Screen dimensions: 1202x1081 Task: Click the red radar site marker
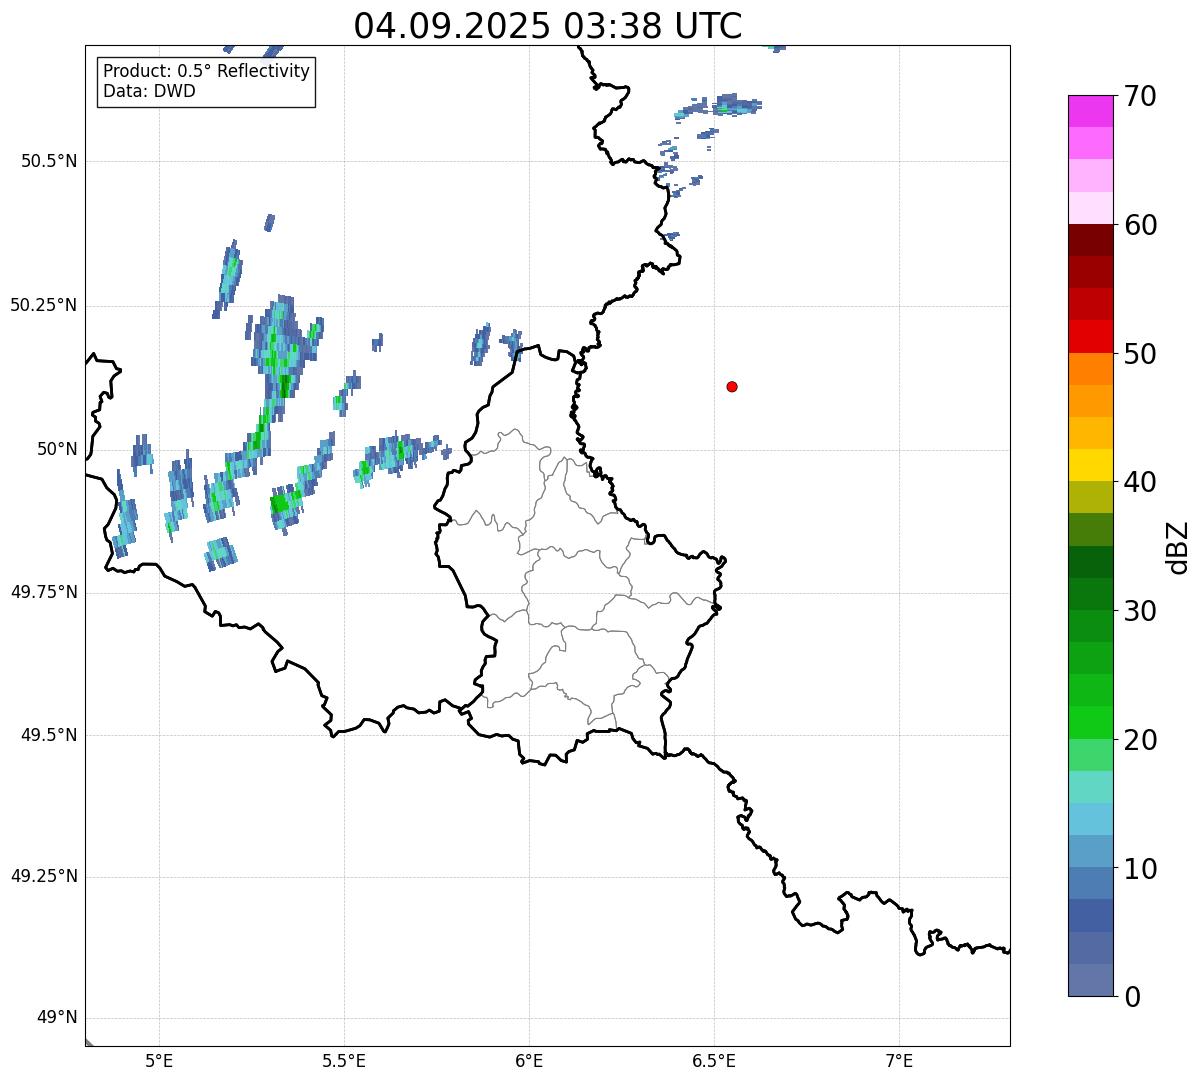[x=732, y=386]
